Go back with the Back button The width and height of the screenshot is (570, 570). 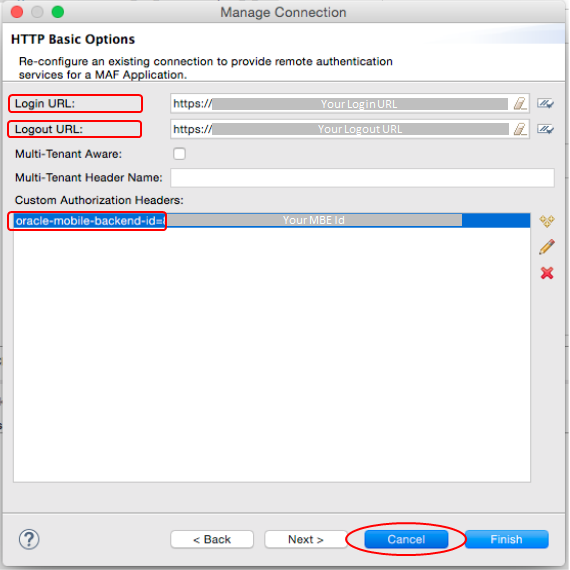pyautogui.click(x=212, y=539)
